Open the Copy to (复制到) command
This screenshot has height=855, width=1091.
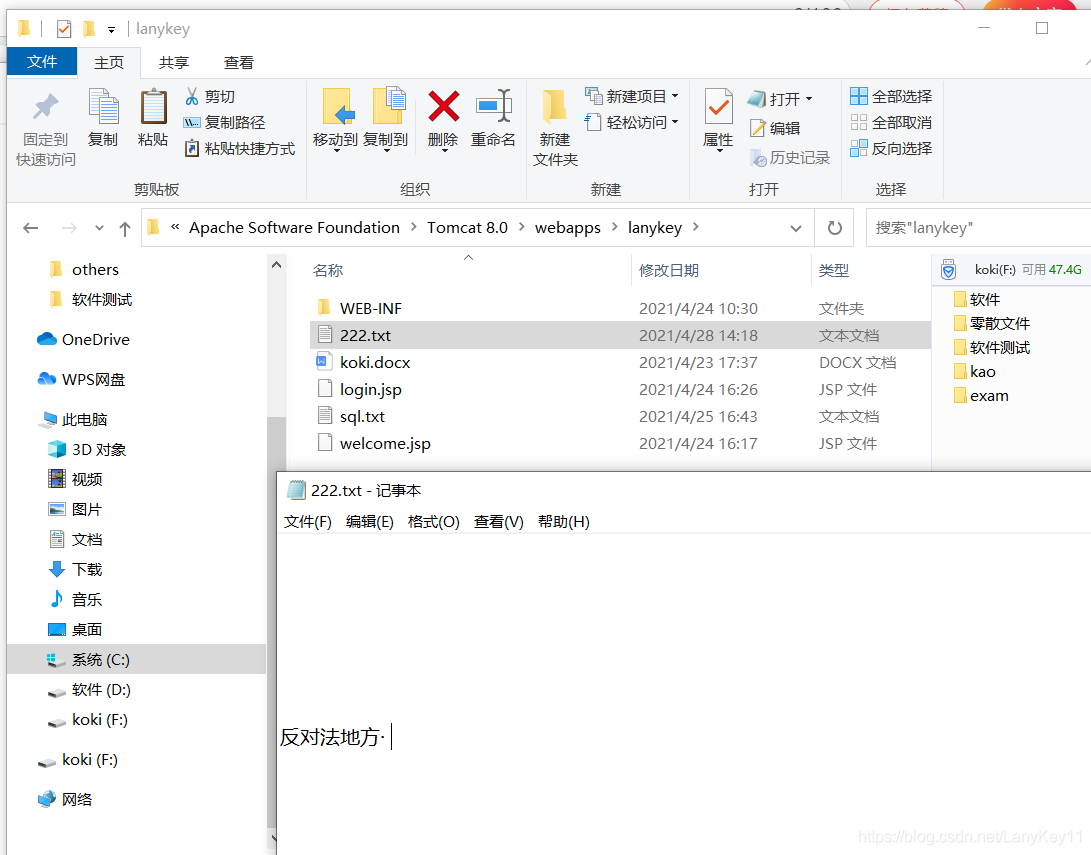point(385,120)
